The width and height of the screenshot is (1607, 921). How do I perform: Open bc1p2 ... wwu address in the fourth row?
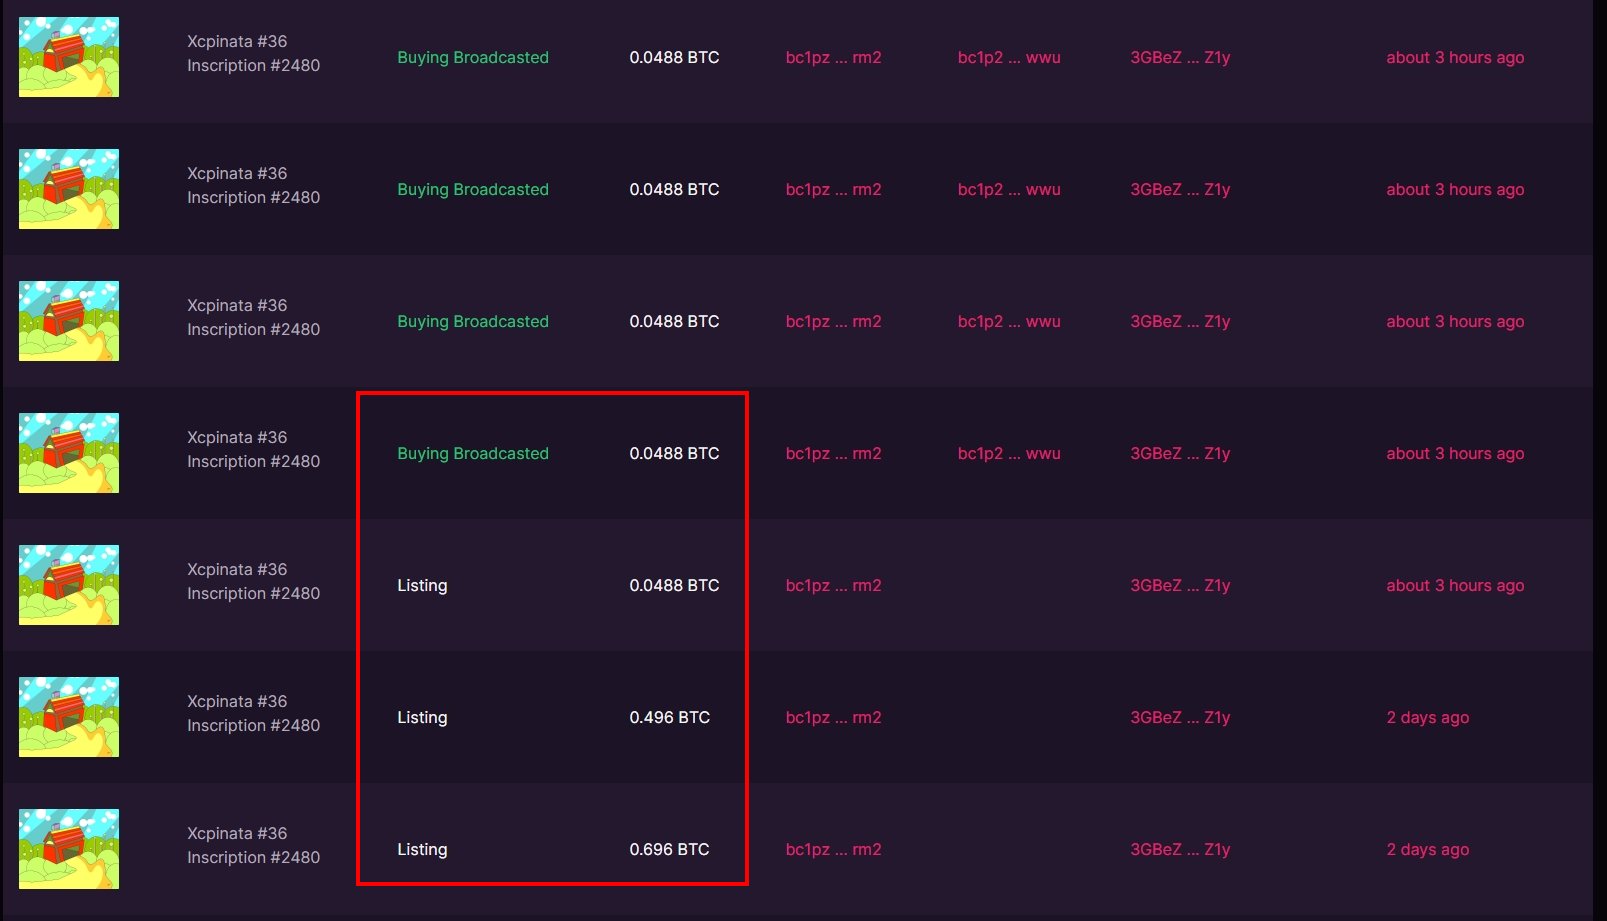(1009, 453)
